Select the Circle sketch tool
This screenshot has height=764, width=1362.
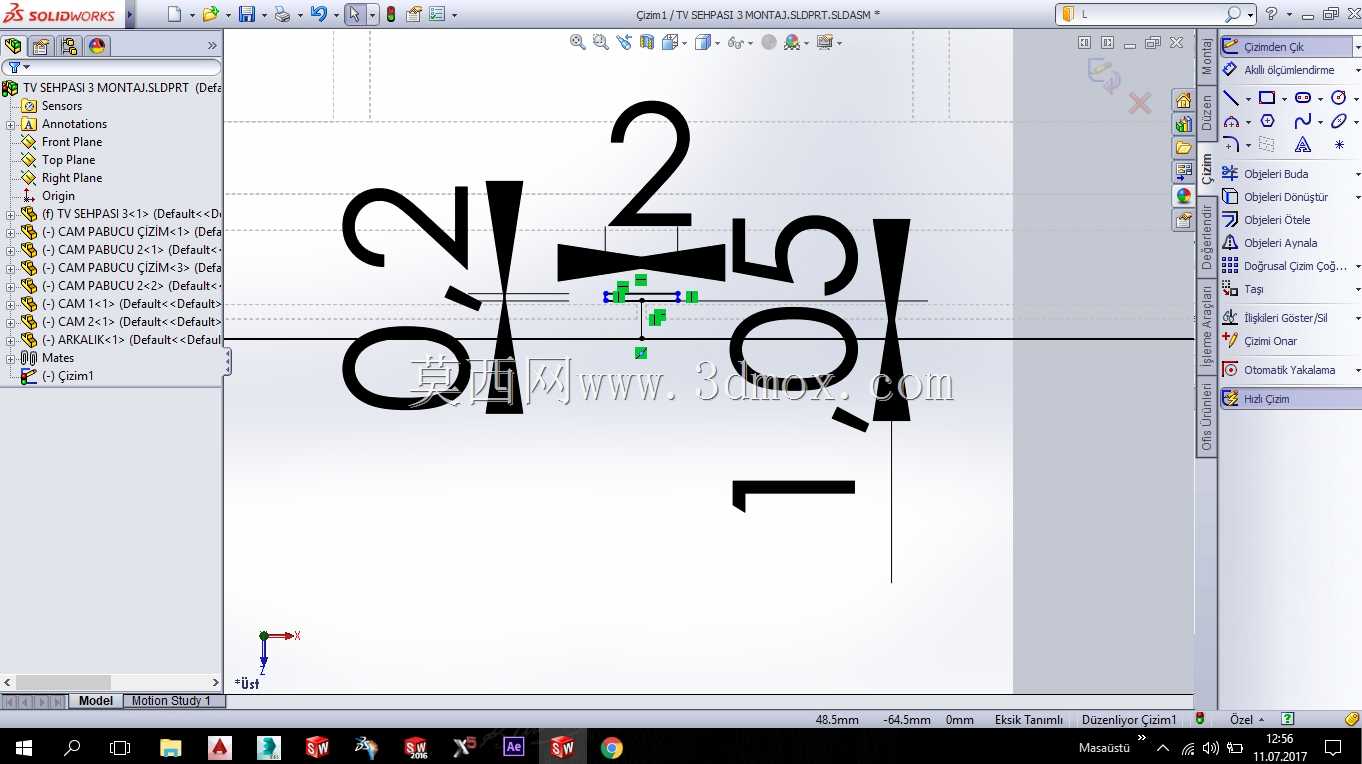tap(1339, 98)
